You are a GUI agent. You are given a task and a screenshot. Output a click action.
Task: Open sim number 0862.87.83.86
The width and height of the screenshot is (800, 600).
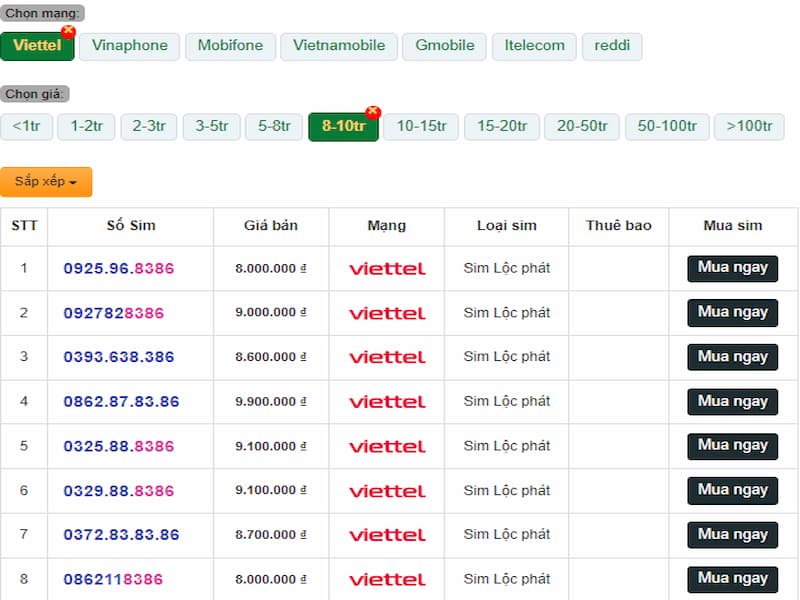pyautogui.click(x=121, y=402)
